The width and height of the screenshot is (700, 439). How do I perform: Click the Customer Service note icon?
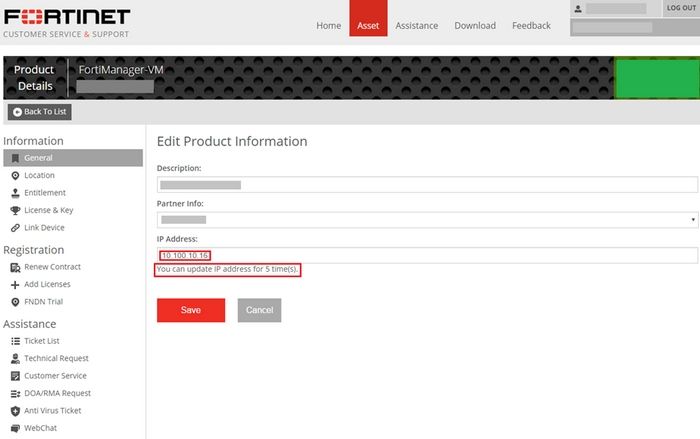pyautogui.click(x=15, y=376)
